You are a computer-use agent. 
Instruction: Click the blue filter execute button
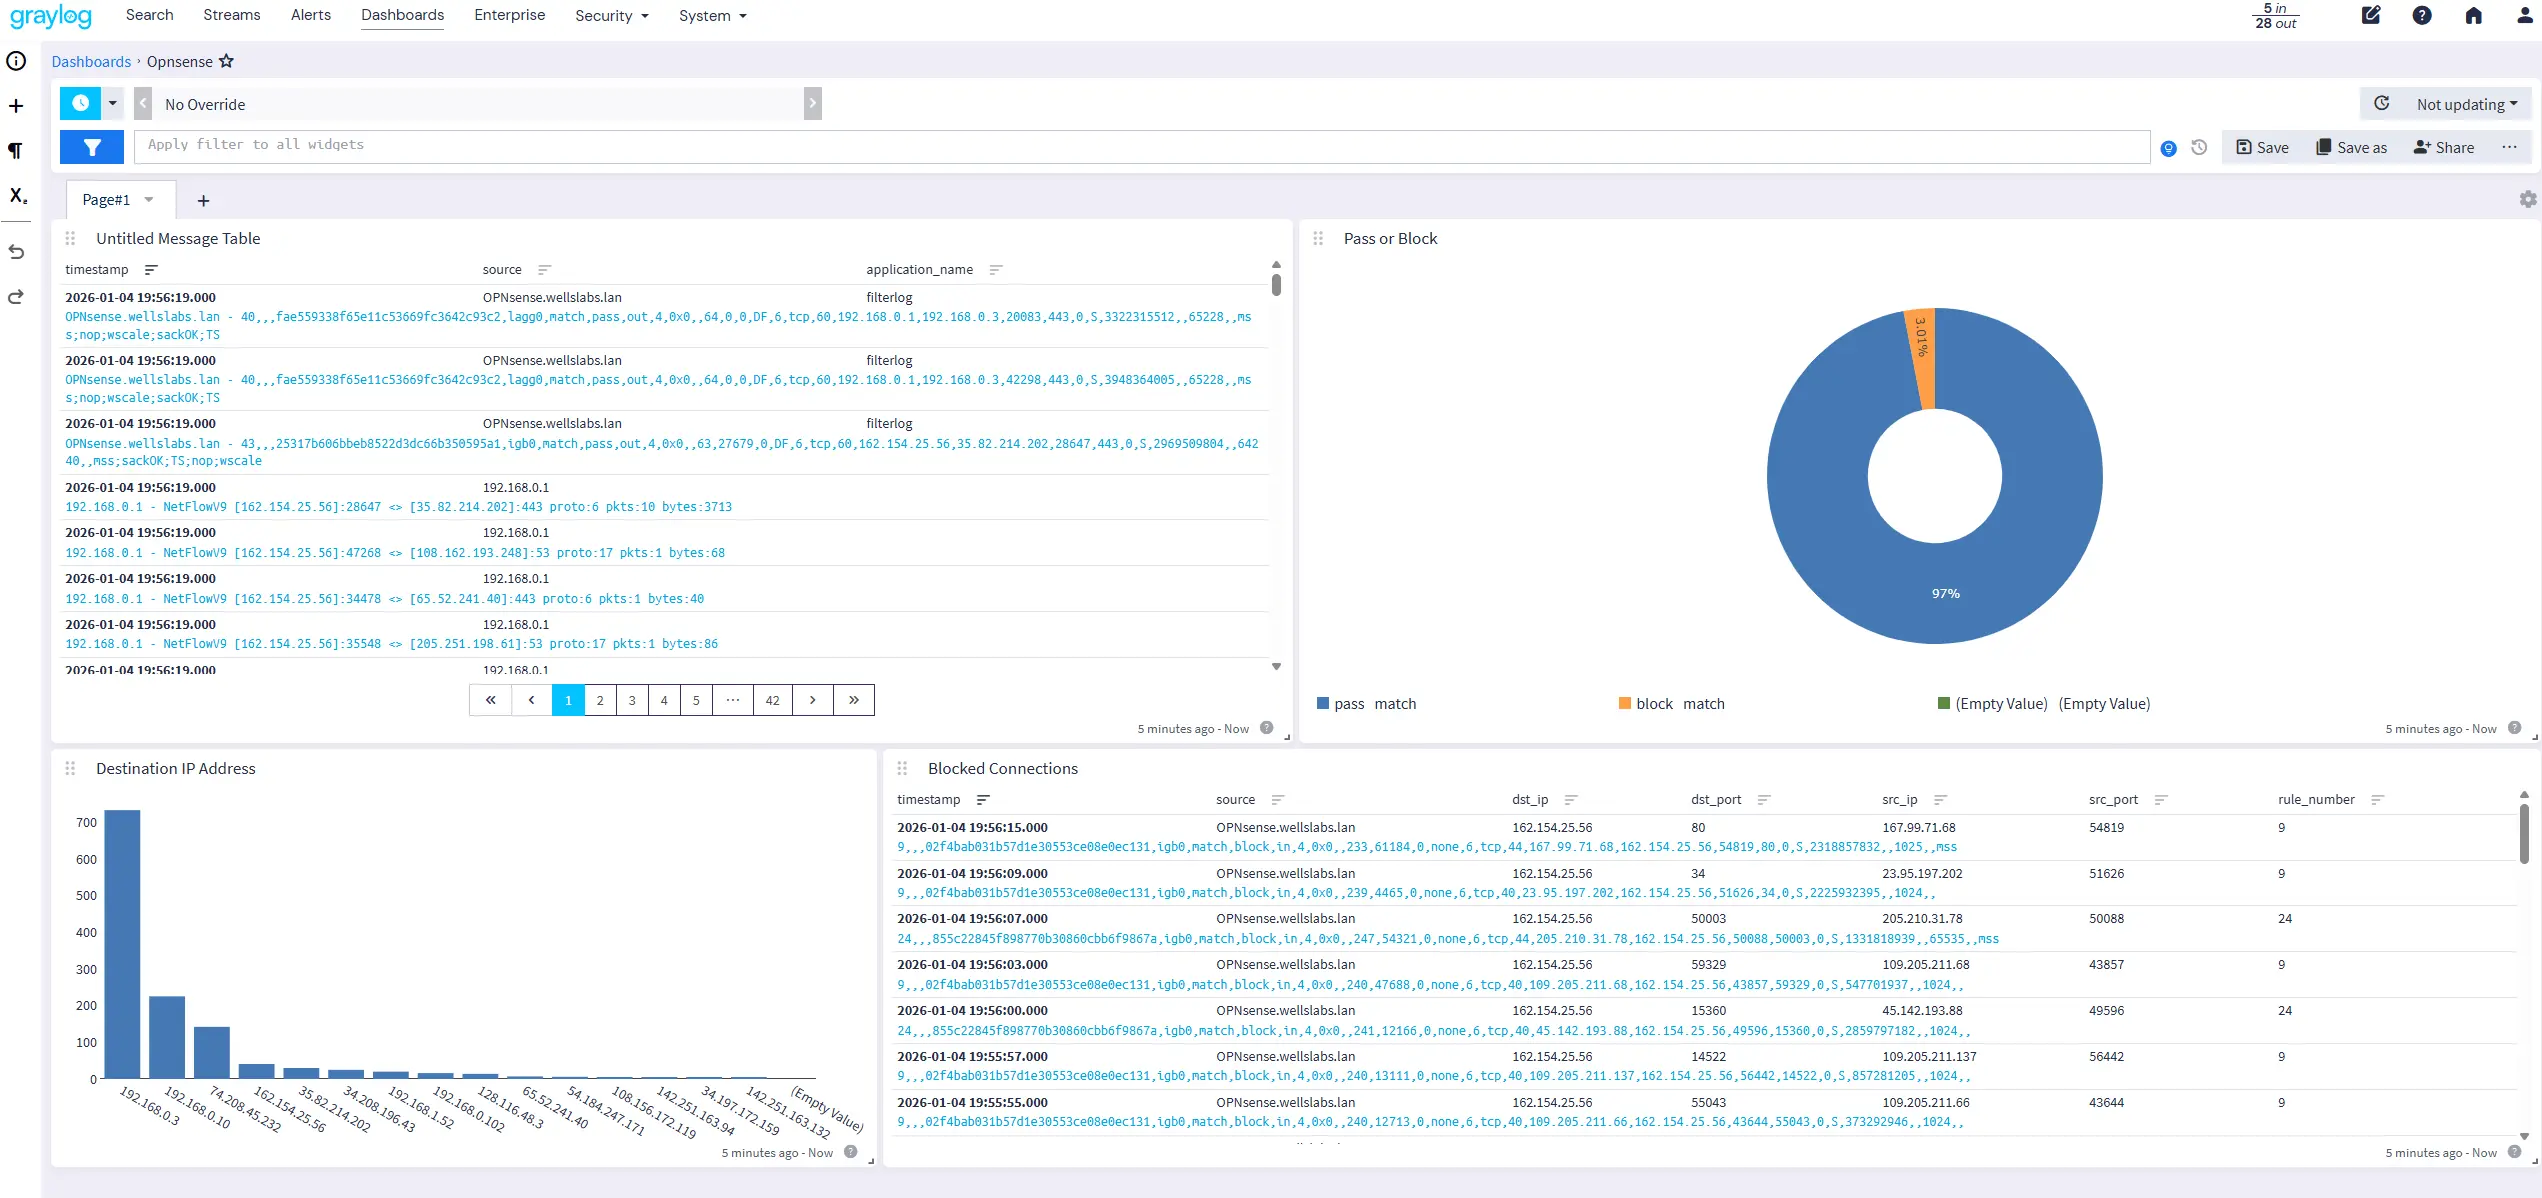92,147
